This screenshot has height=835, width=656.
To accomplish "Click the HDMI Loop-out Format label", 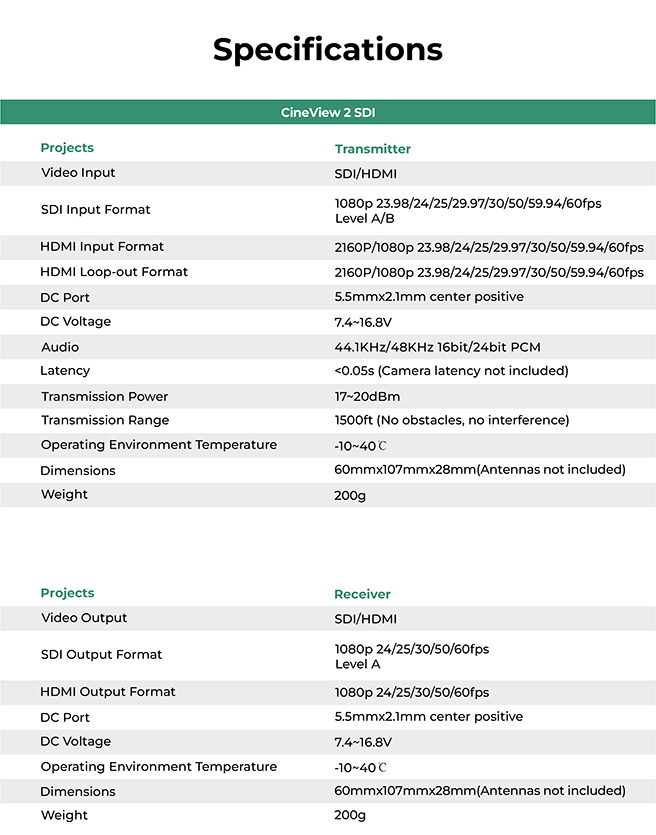I will pyautogui.click(x=114, y=272).
